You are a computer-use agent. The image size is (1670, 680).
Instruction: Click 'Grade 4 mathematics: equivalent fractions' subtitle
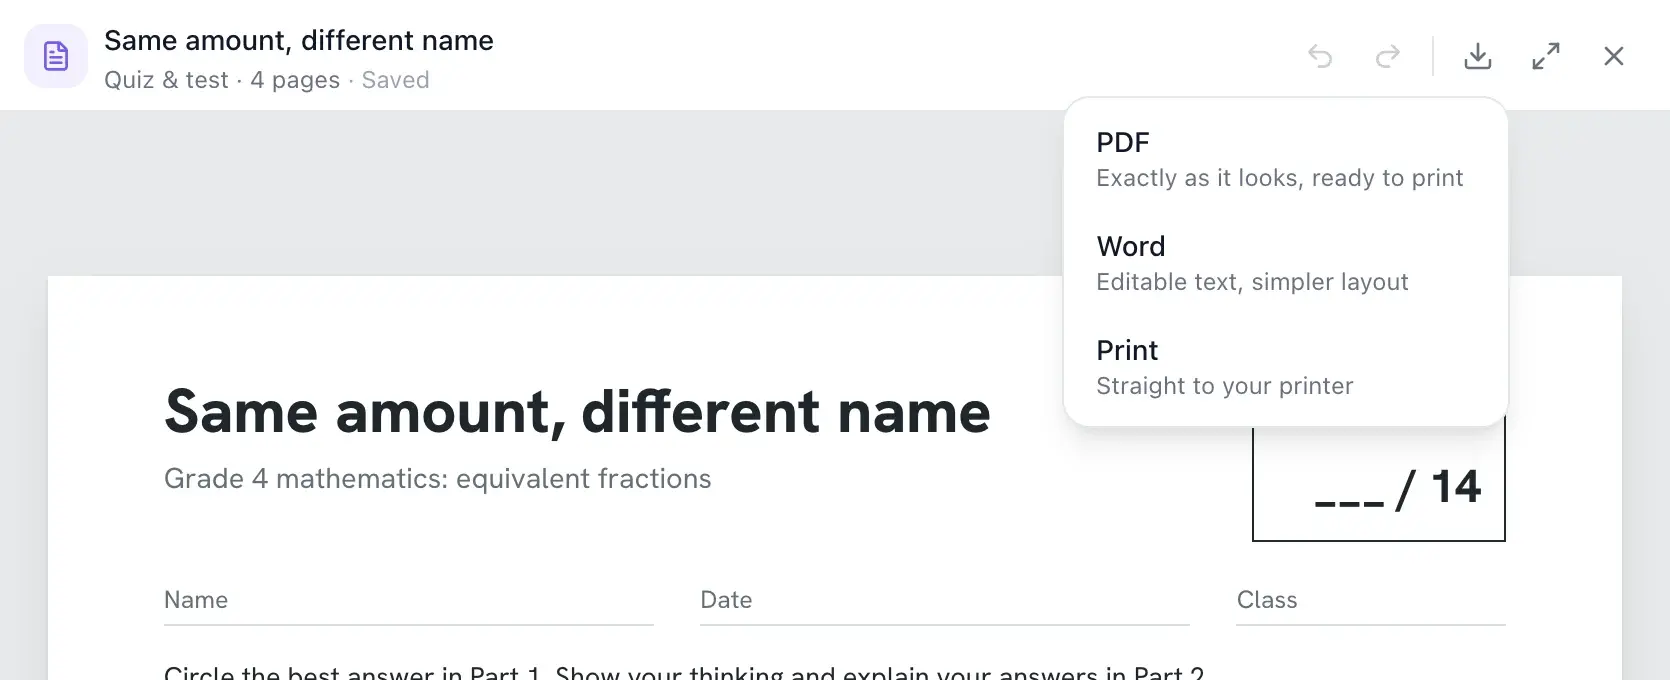[x=437, y=478]
